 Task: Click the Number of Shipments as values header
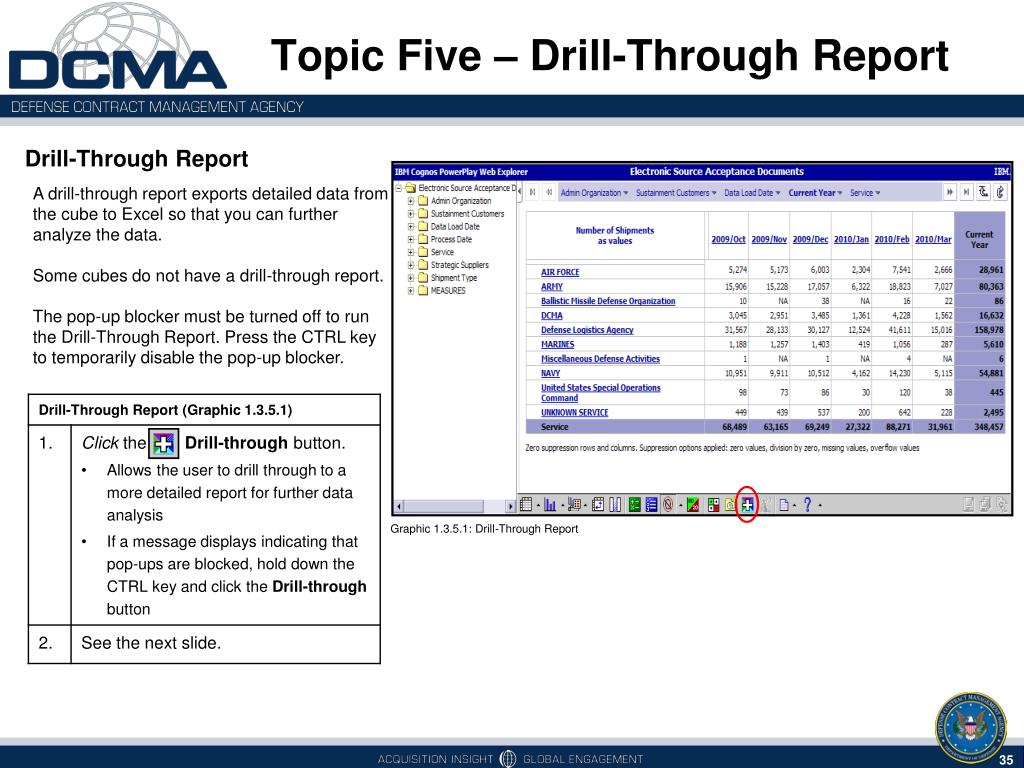(x=615, y=236)
